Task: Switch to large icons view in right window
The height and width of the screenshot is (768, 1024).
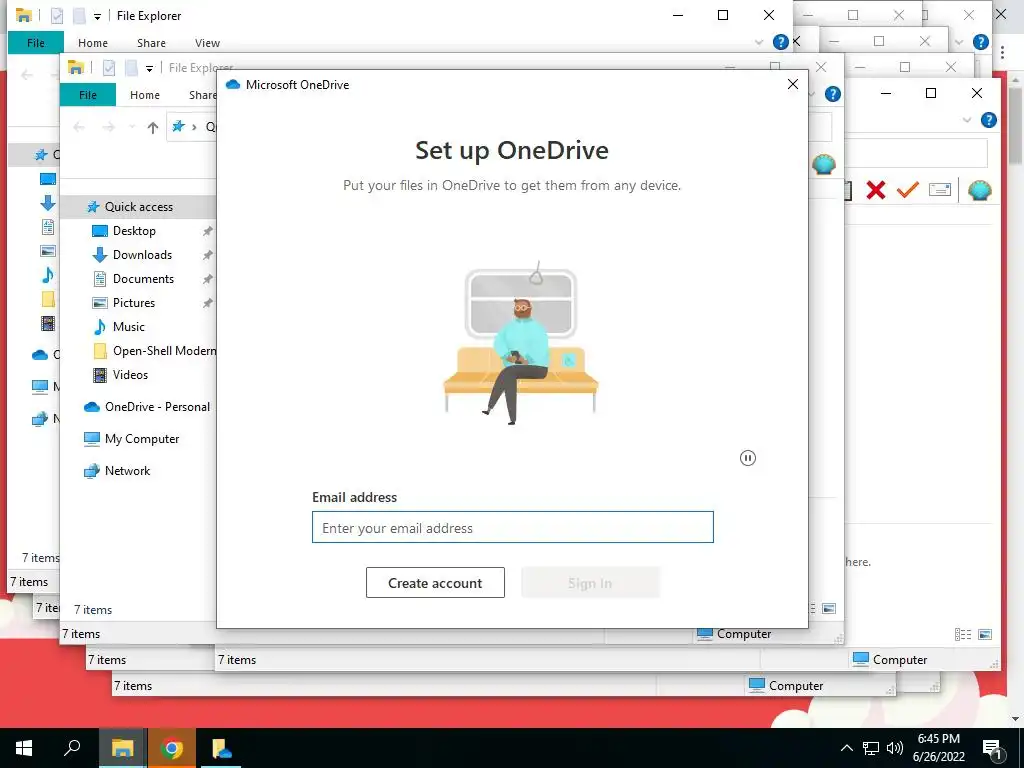Action: [x=985, y=634]
